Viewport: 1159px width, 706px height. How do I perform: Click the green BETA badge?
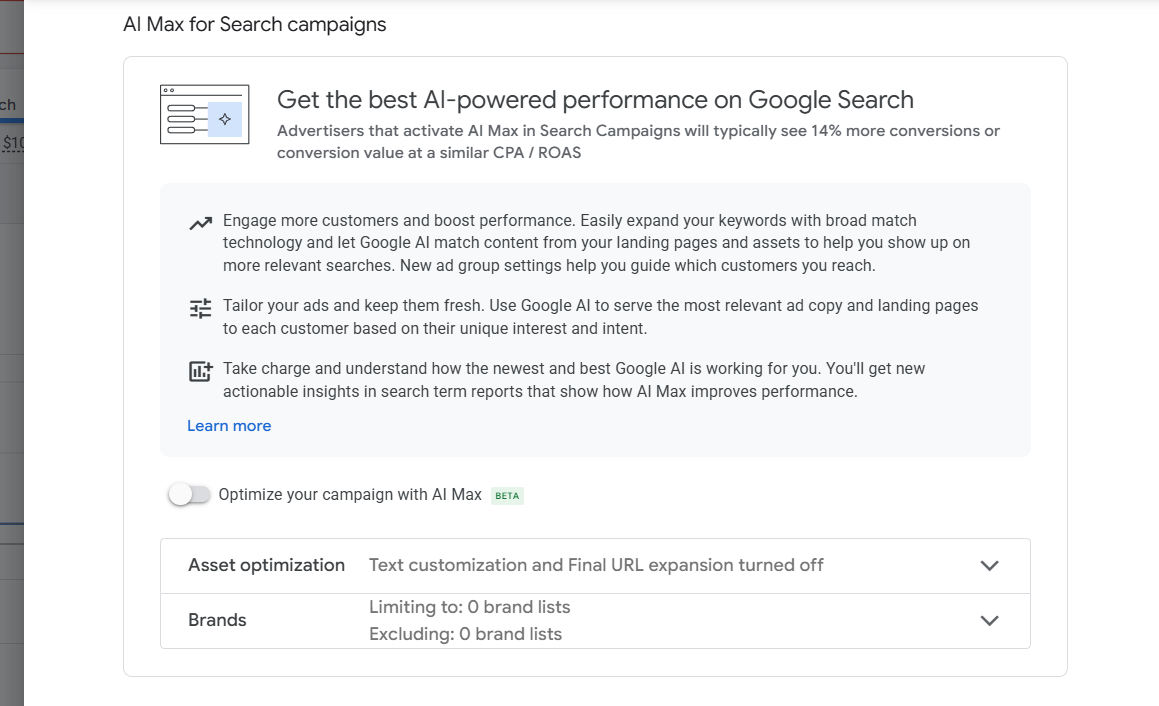(x=507, y=495)
